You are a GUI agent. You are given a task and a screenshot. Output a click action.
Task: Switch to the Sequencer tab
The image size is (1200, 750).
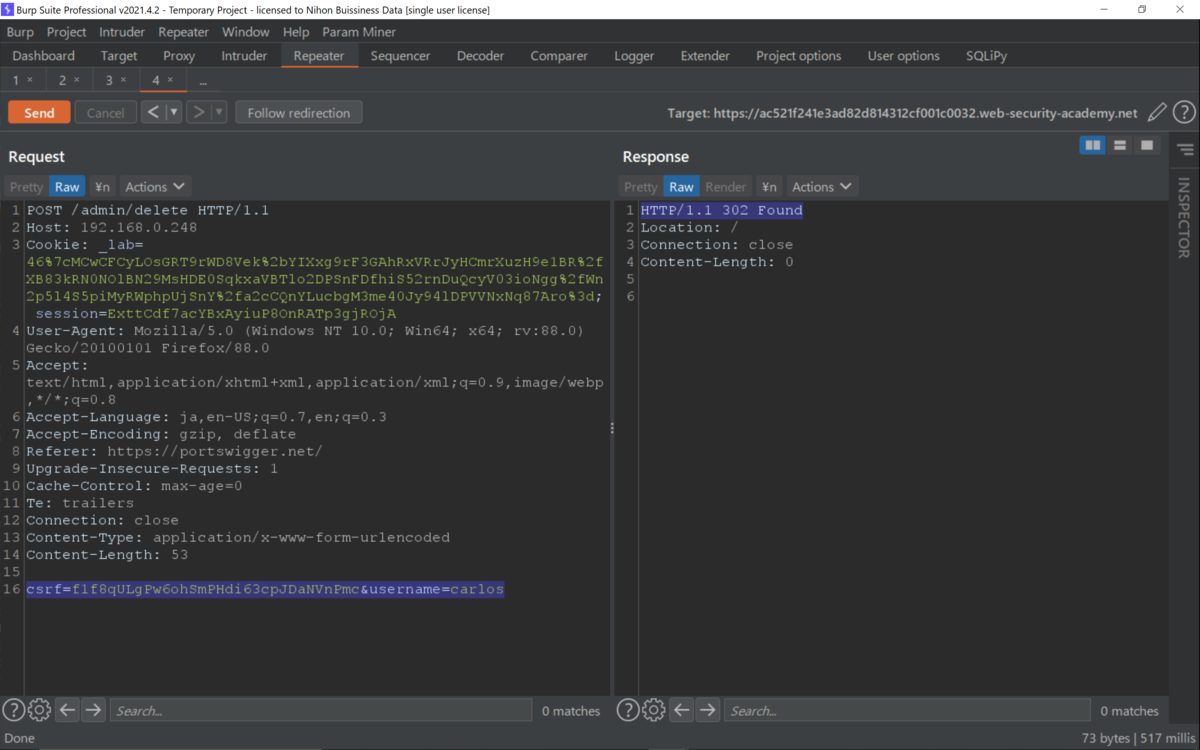(400, 56)
